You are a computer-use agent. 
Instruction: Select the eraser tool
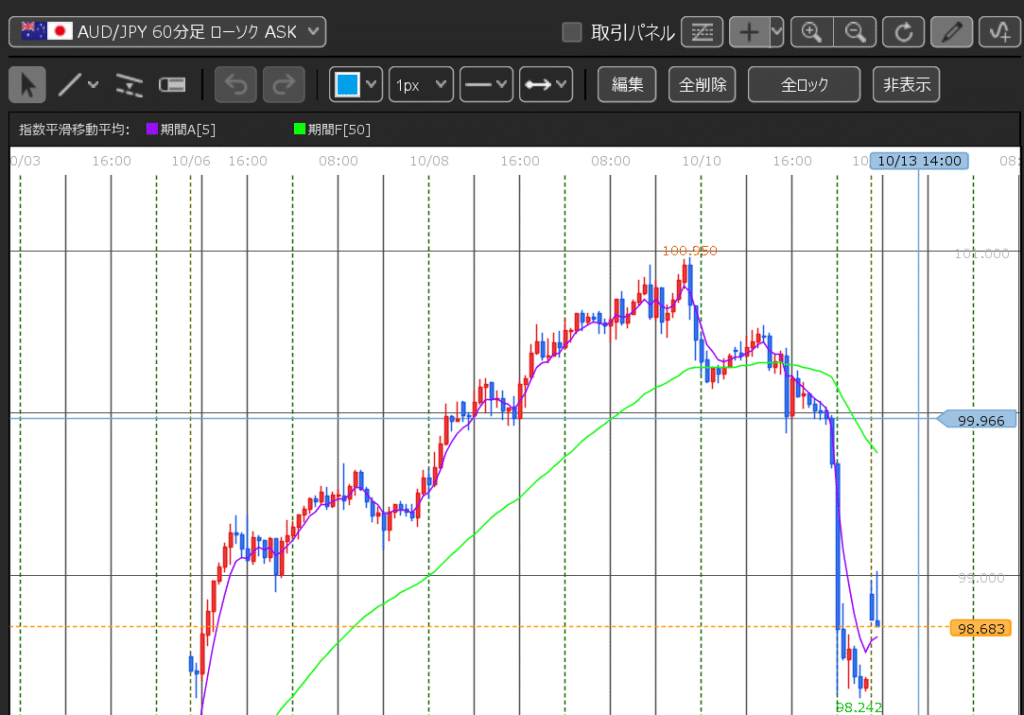(x=172, y=85)
